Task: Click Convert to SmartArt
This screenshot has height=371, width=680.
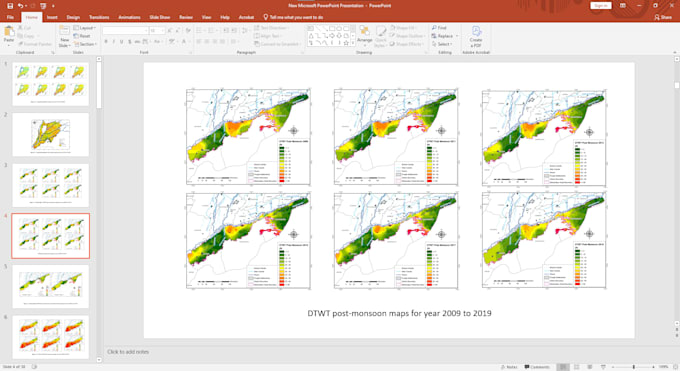Action: tap(277, 44)
